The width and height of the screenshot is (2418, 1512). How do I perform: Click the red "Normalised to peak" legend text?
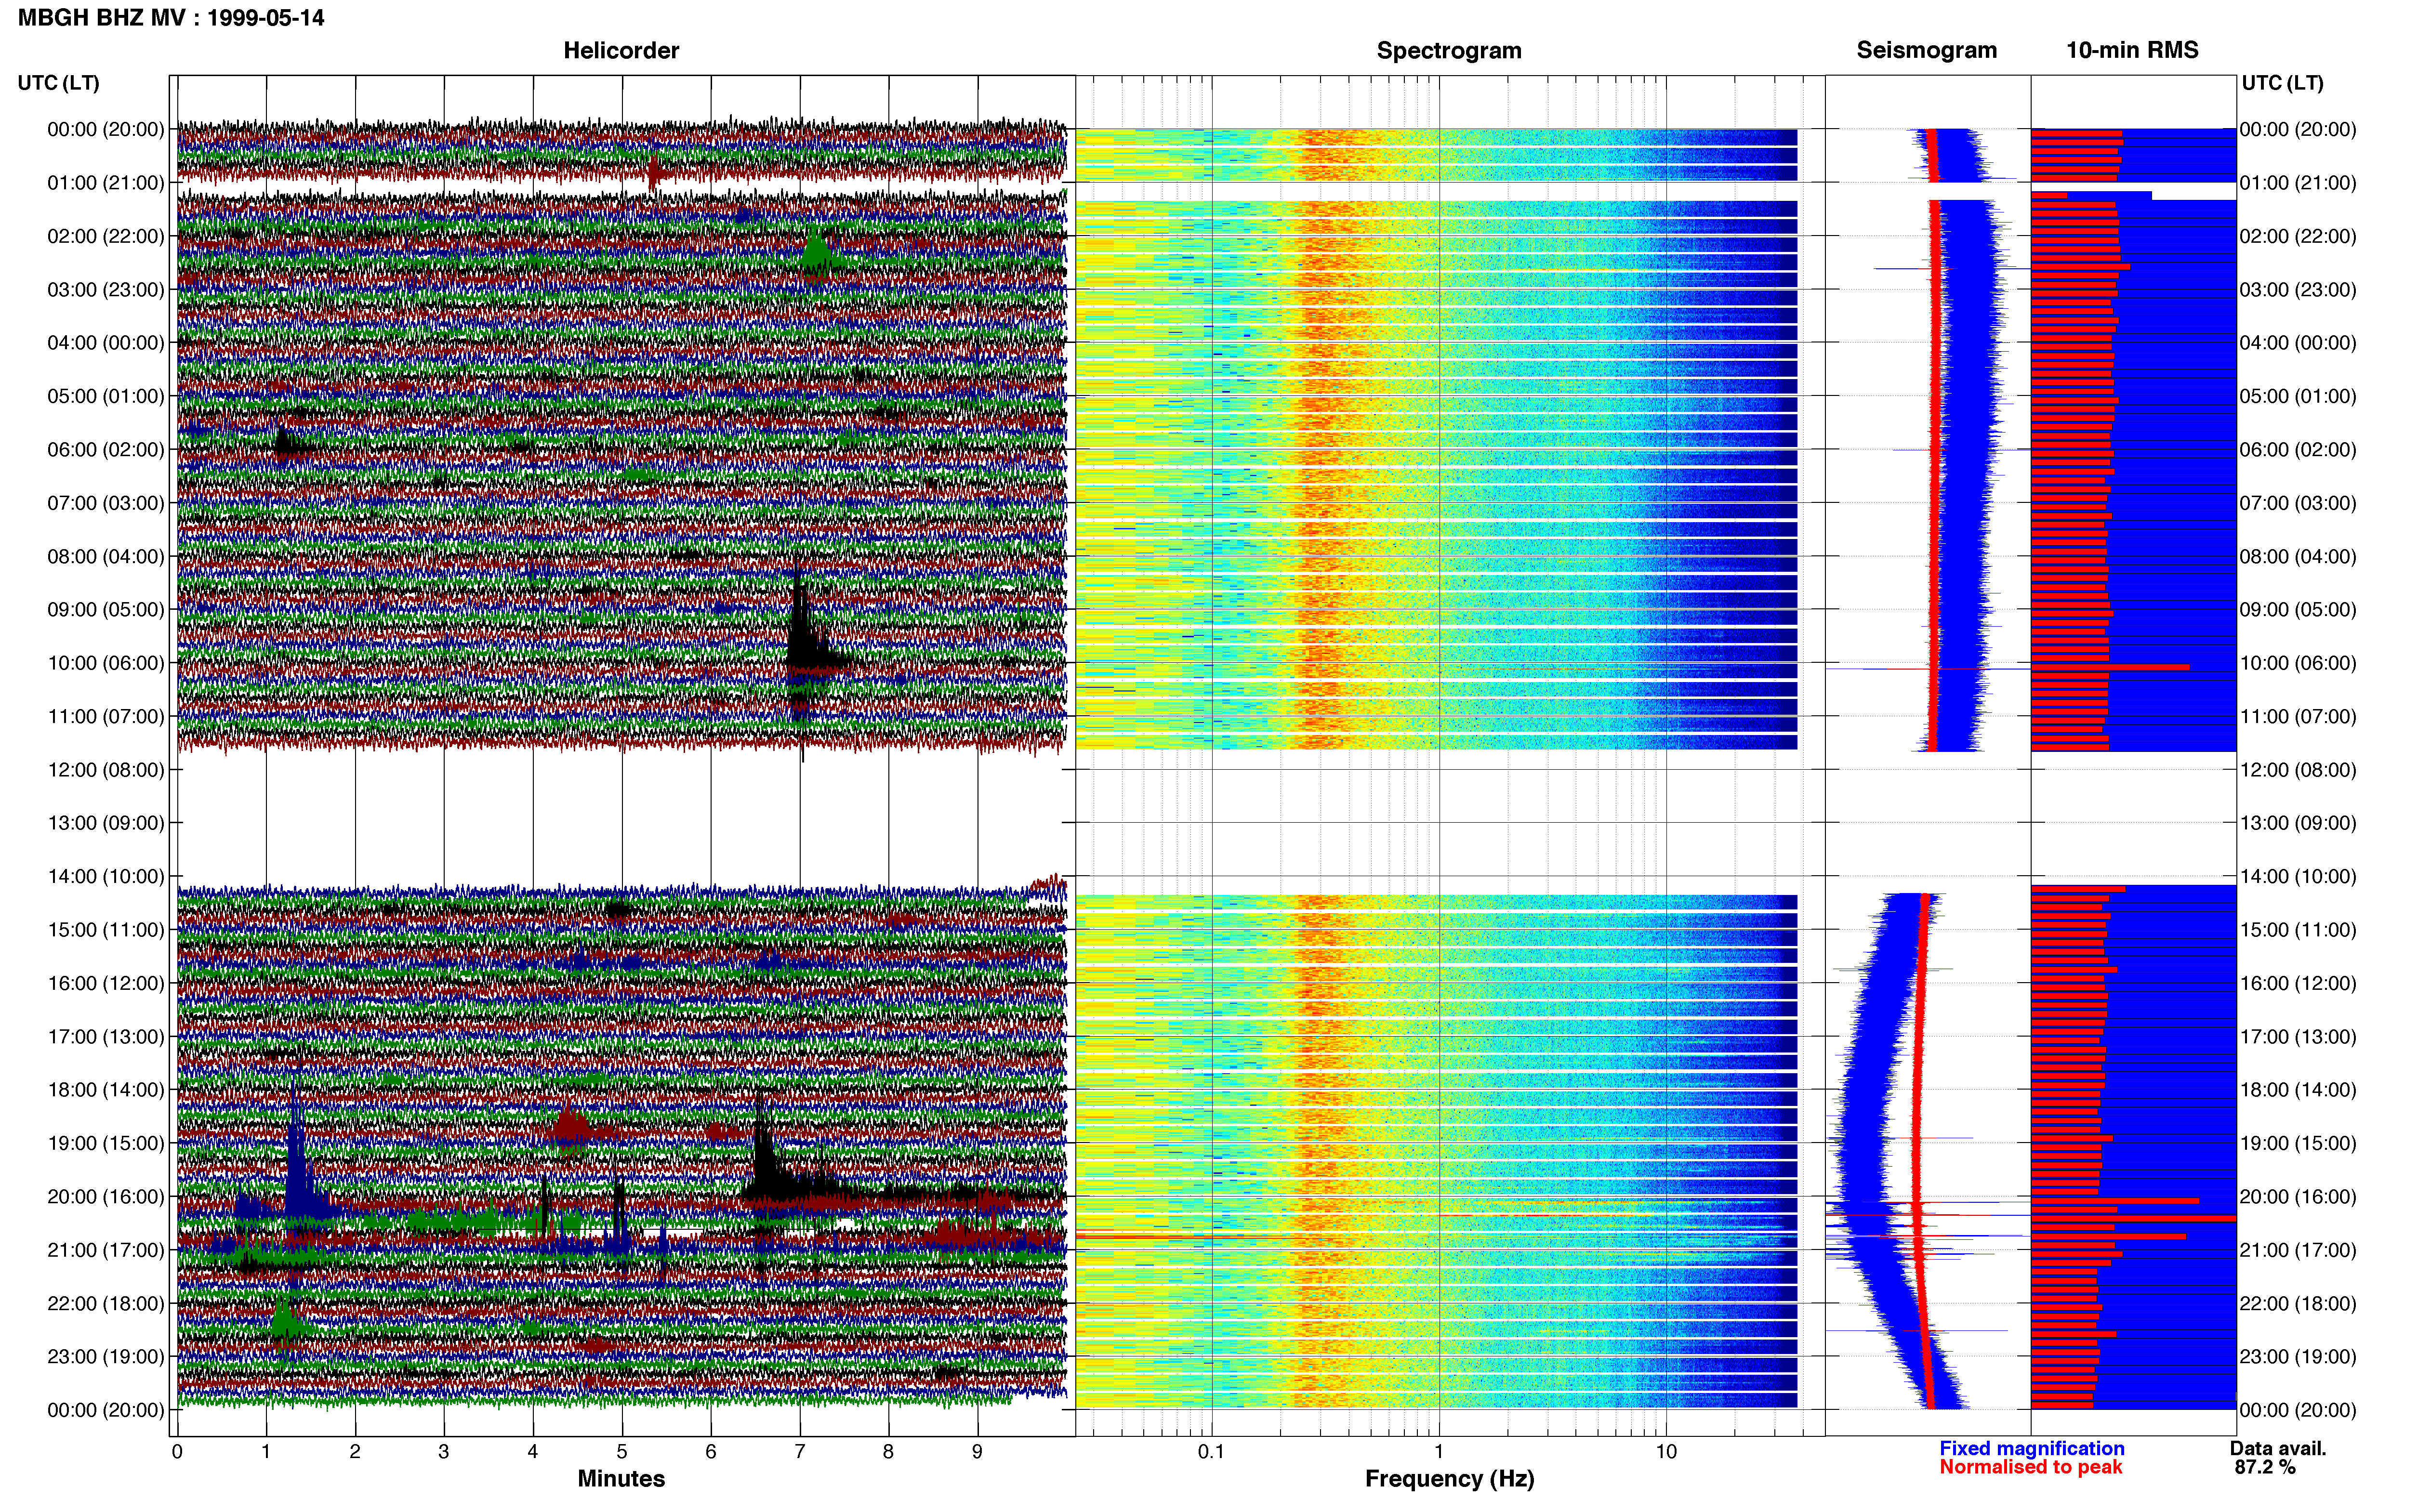click(2030, 1467)
